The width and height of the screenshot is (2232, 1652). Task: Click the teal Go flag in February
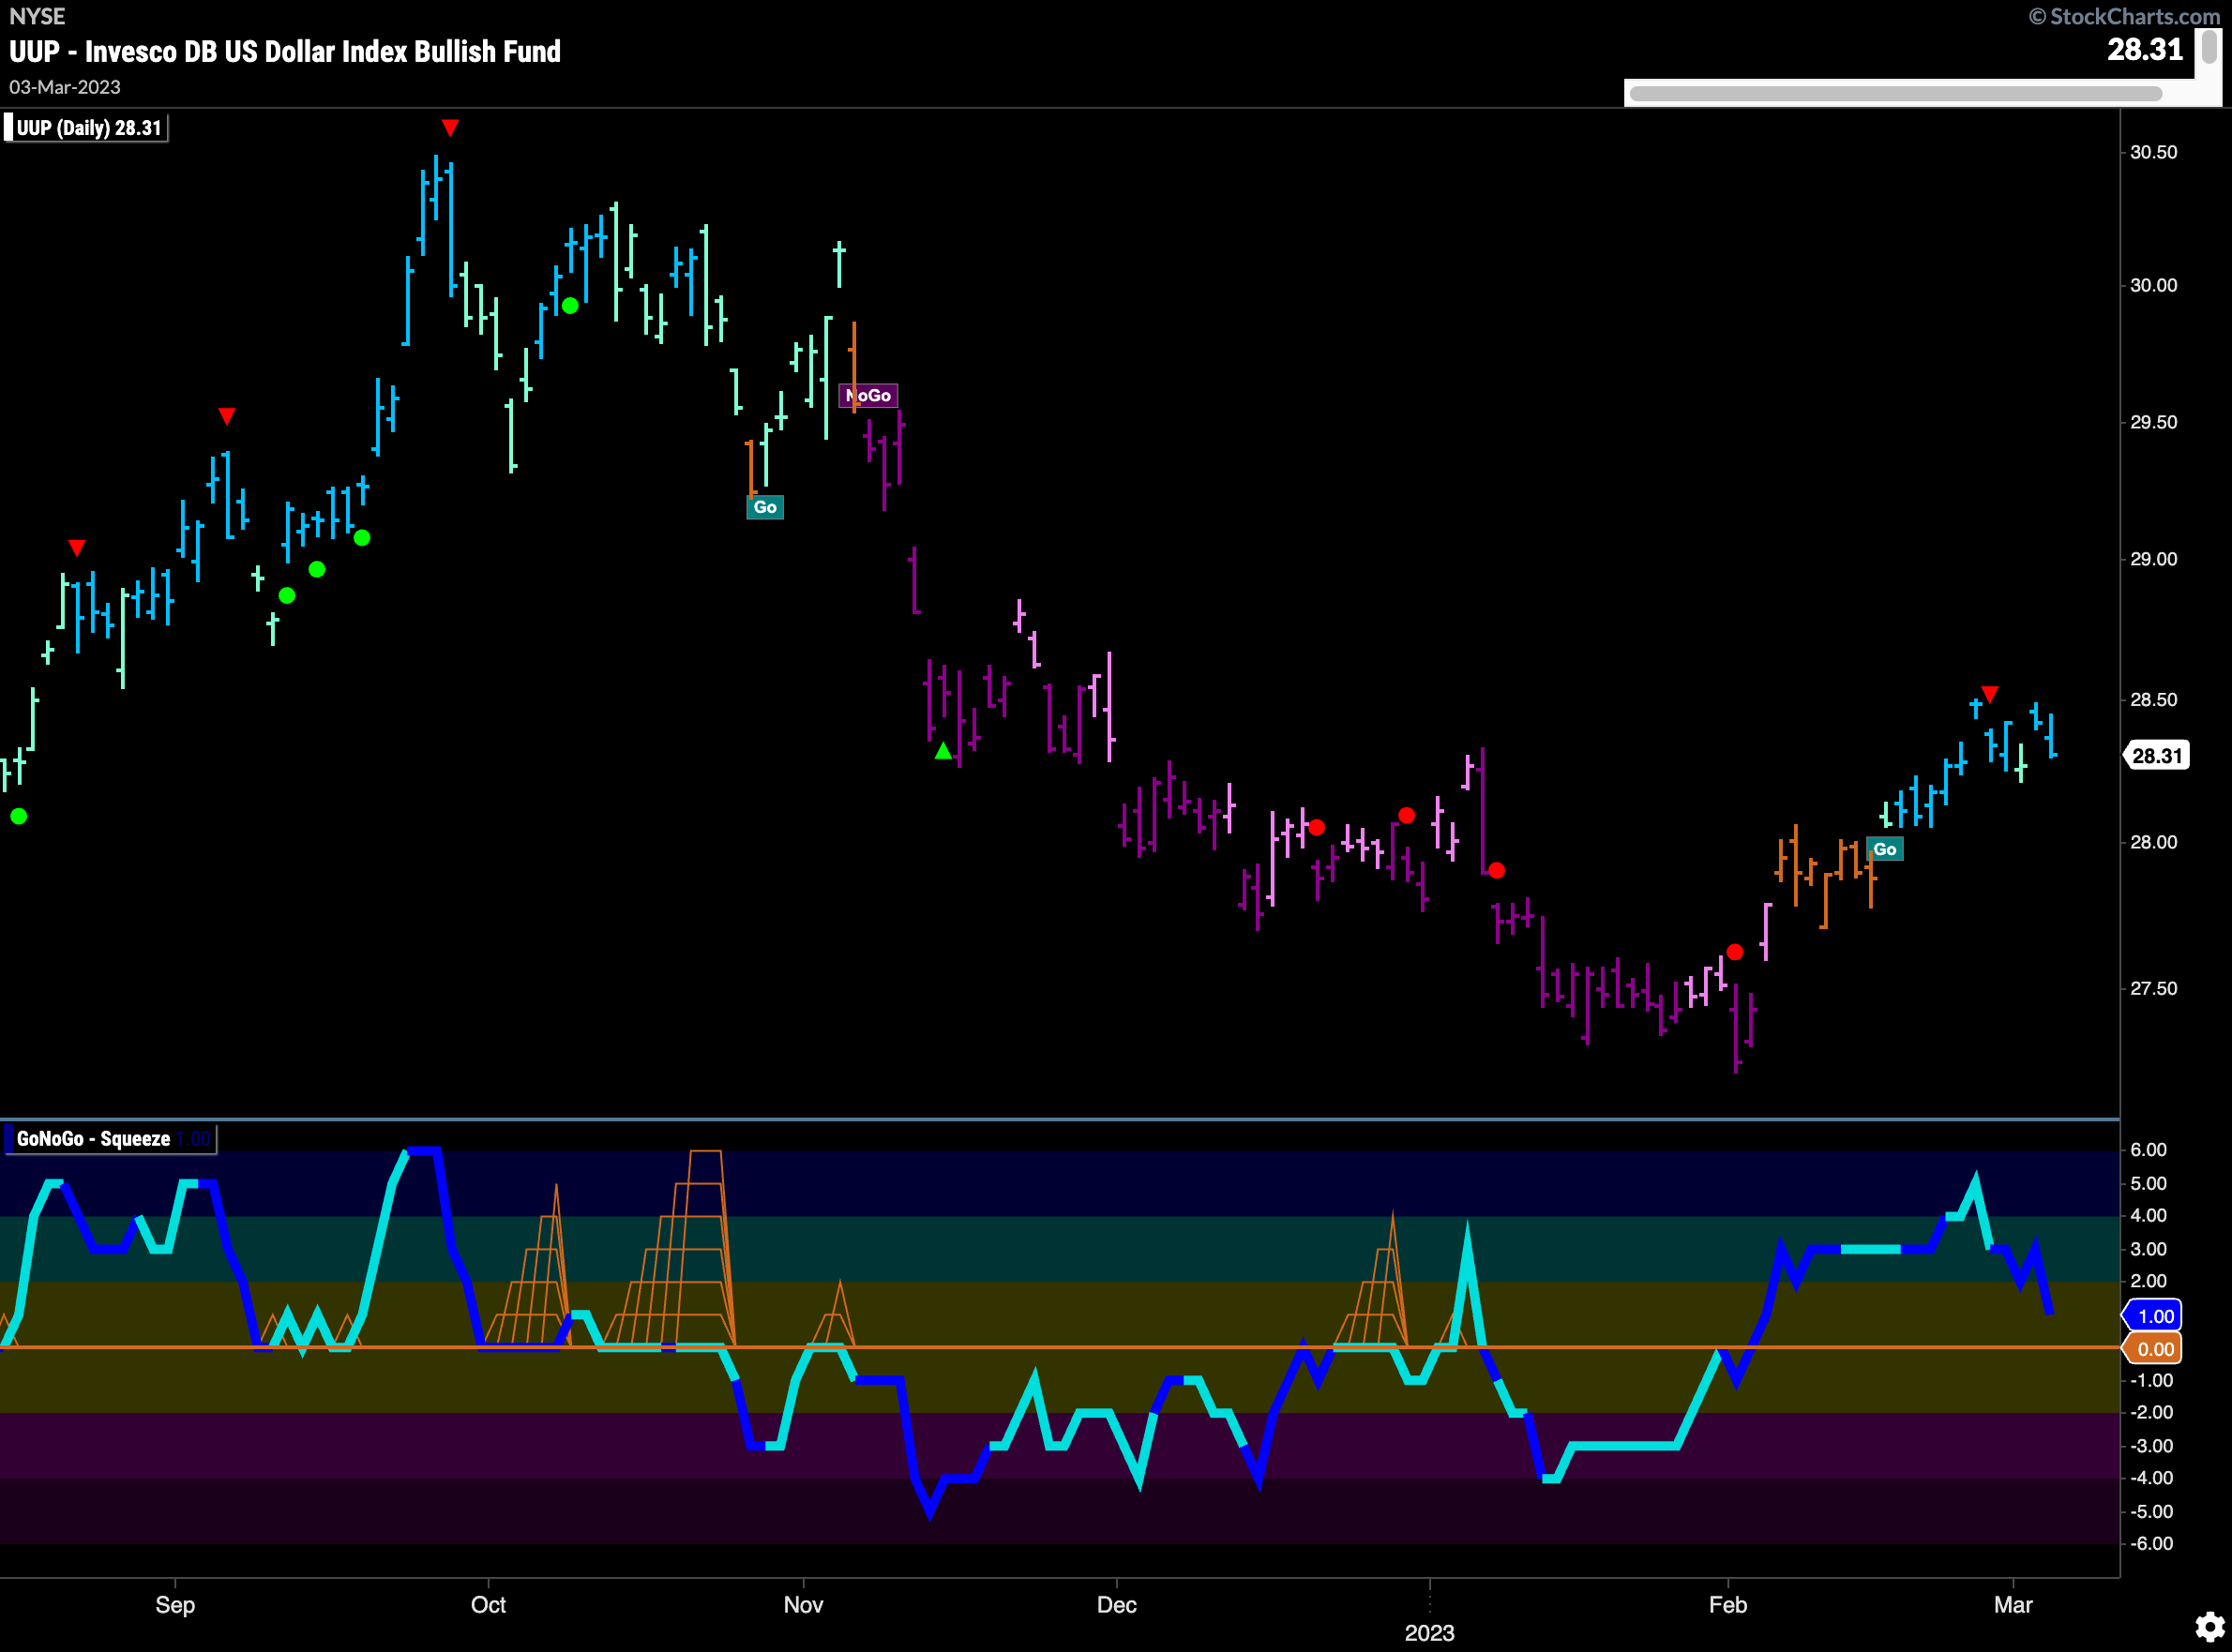(x=1885, y=849)
